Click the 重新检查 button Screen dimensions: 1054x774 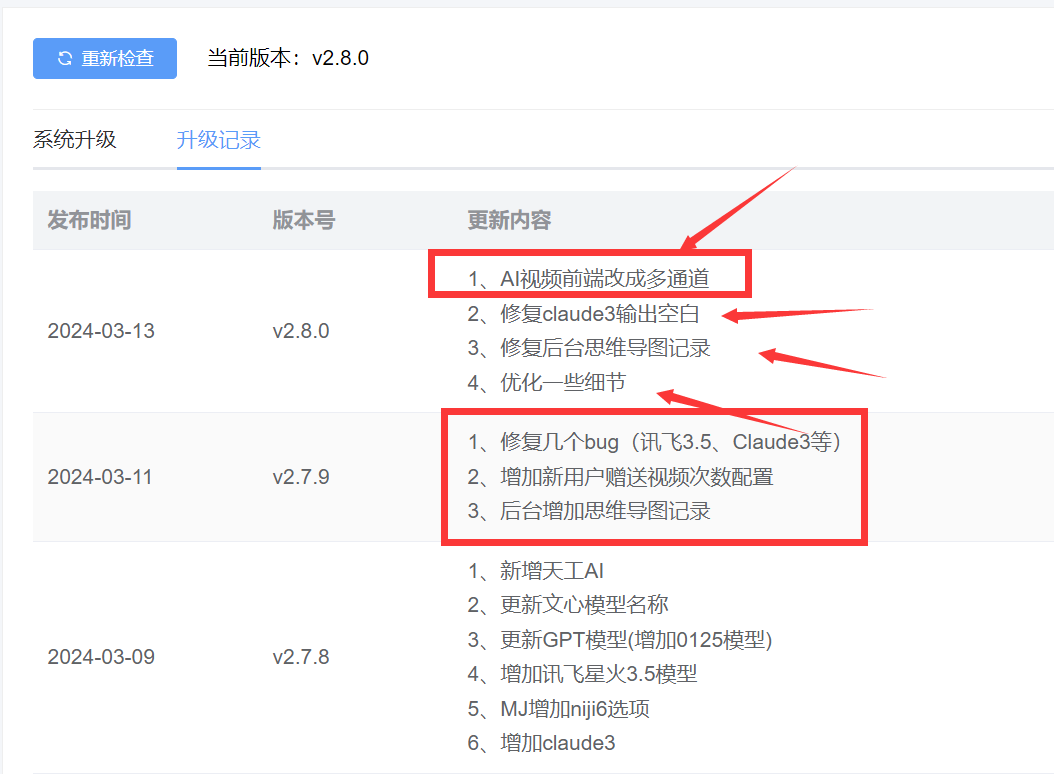click(x=105, y=59)
